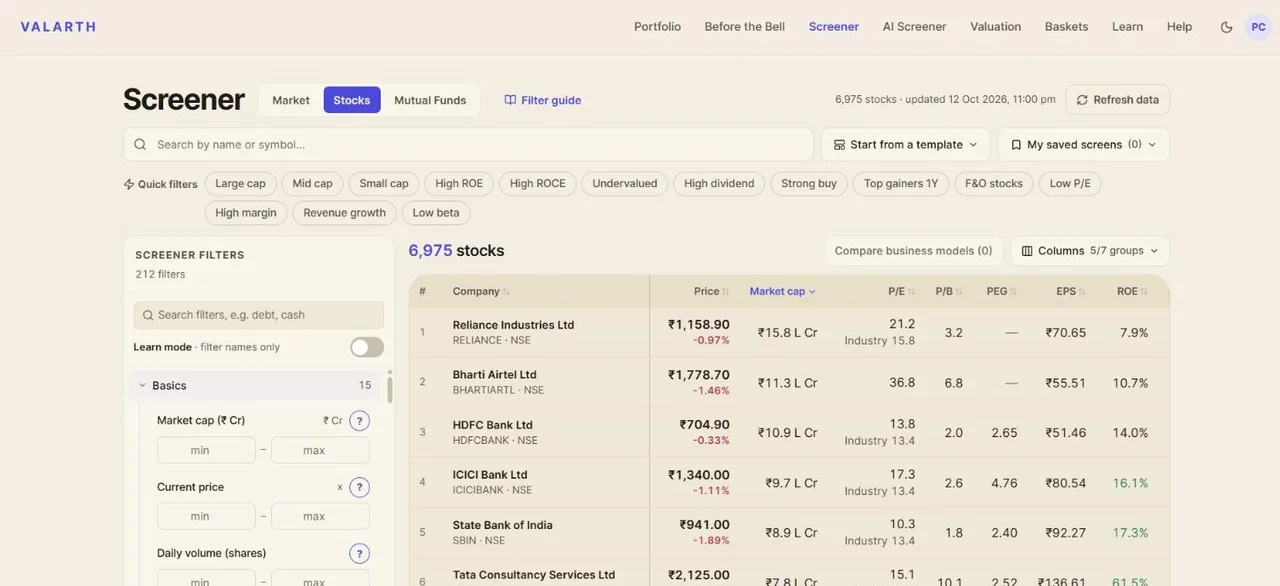Screen dimensions: 1280x586
Task: Sort by Company column arrow
Action: [x=506, y=292]
